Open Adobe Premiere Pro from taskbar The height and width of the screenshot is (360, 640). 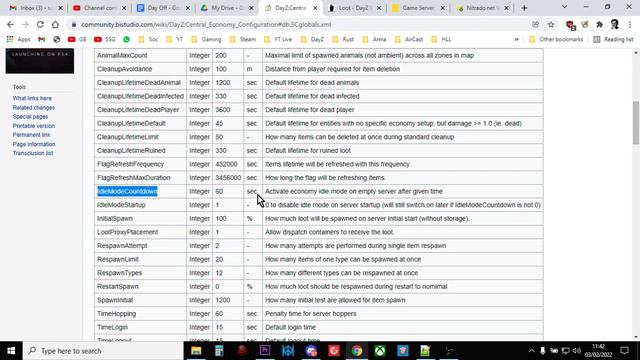[x=265, y=351]
